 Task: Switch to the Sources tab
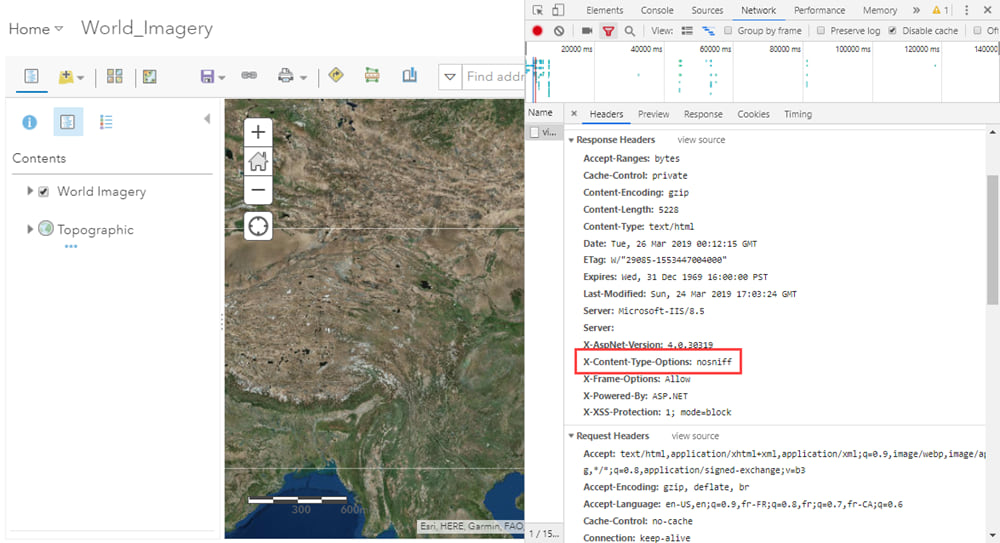coord(707,10)
